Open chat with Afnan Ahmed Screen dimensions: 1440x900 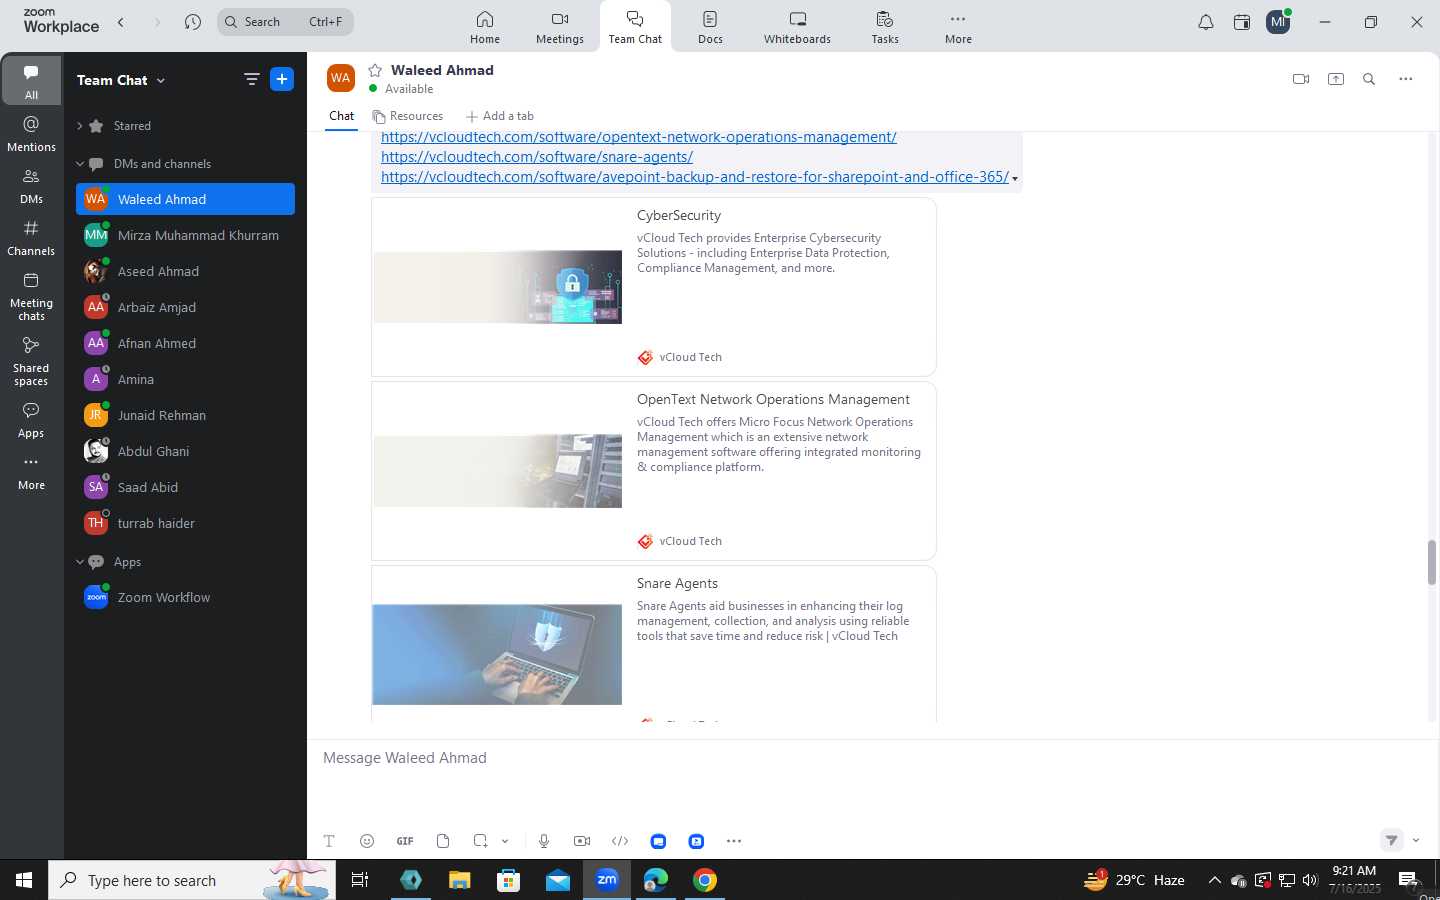point(185,343)
